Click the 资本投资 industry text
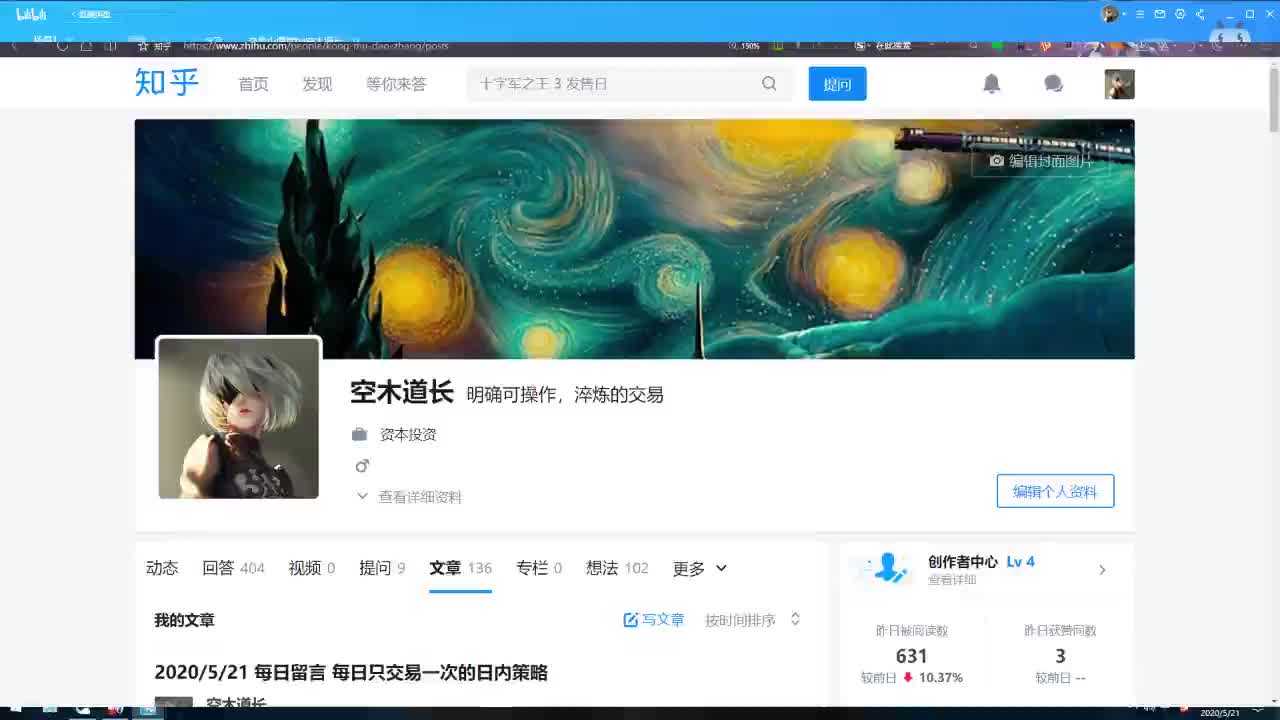 click(408, 434)
